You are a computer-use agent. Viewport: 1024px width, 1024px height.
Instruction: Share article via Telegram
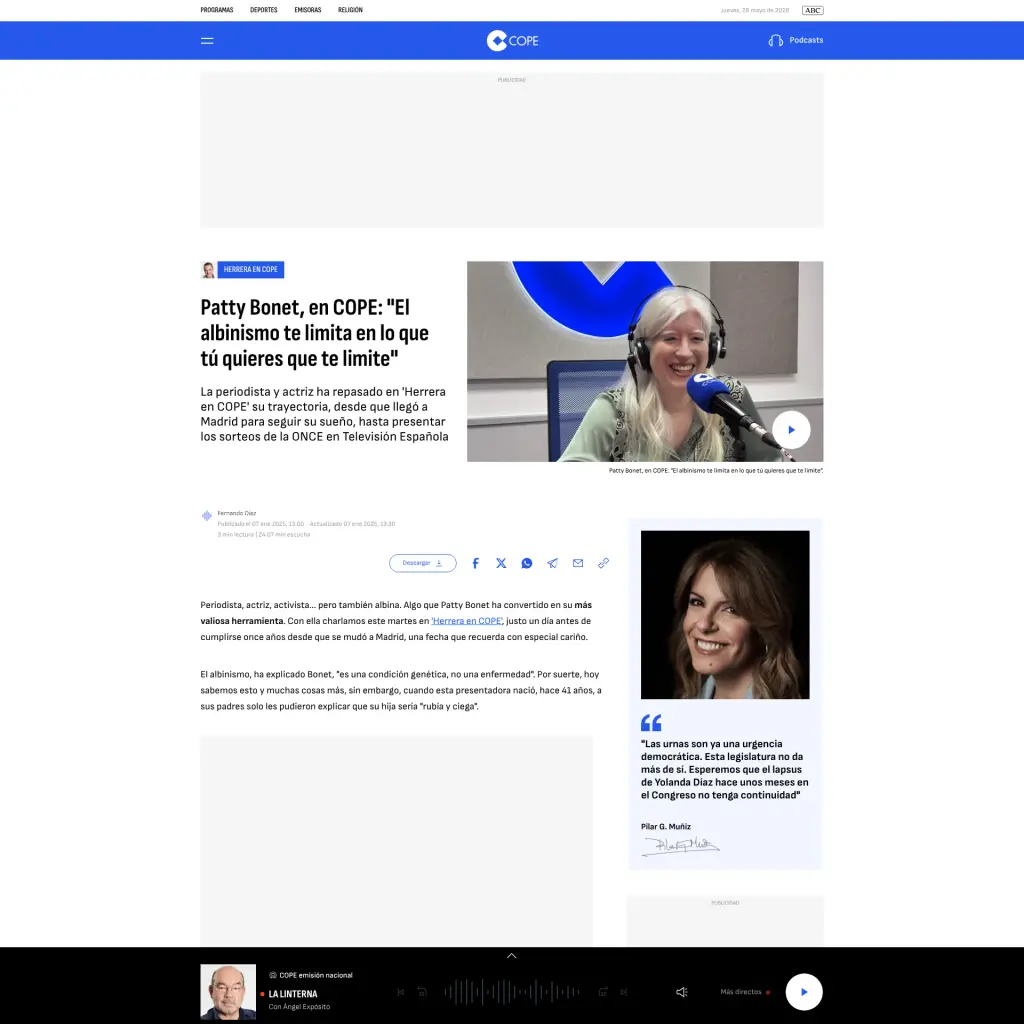tap(552, 563)
